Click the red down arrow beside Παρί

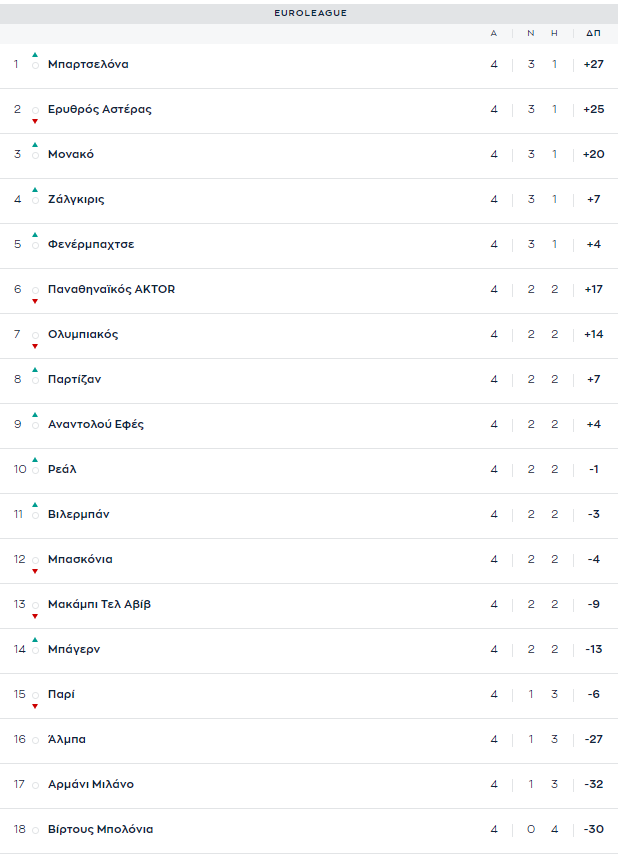pyautogui.click(x=35, y=706)
